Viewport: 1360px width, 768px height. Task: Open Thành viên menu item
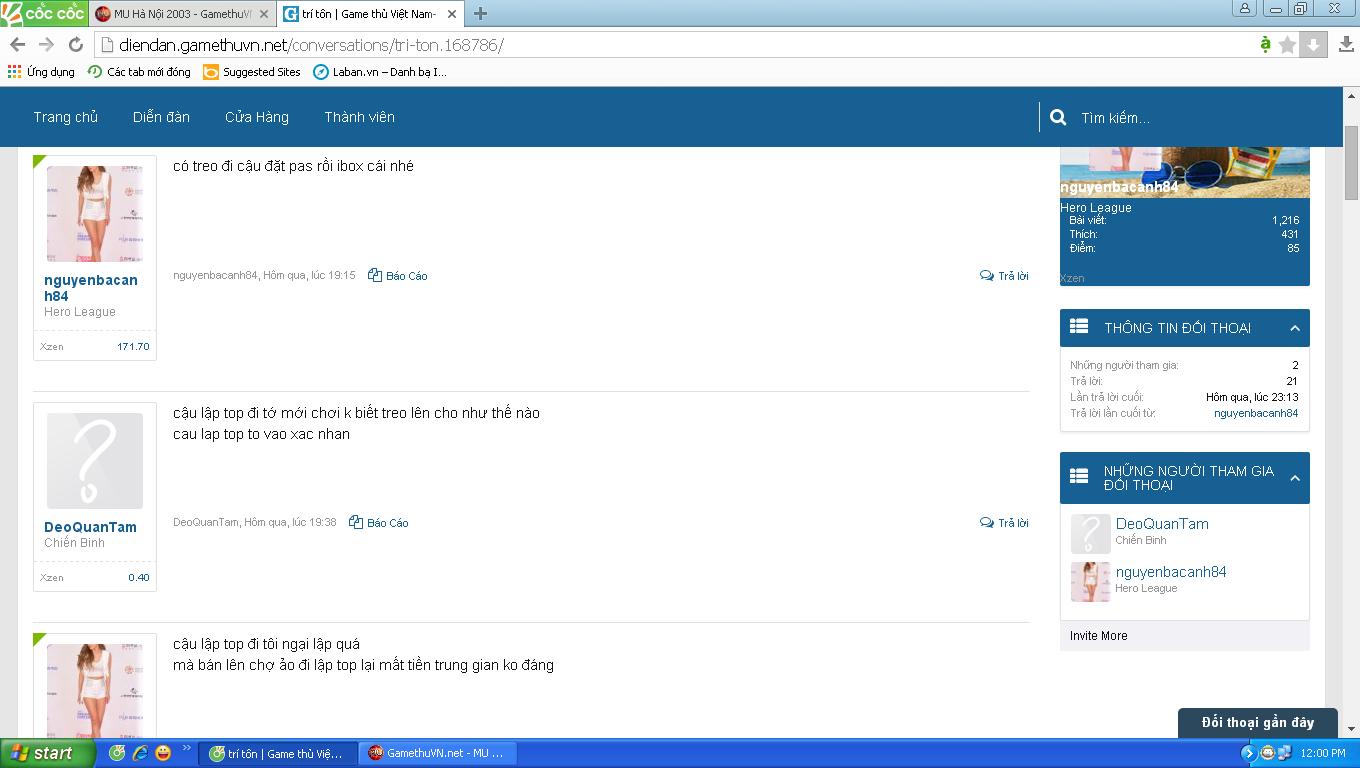click(x=359, y=117)
